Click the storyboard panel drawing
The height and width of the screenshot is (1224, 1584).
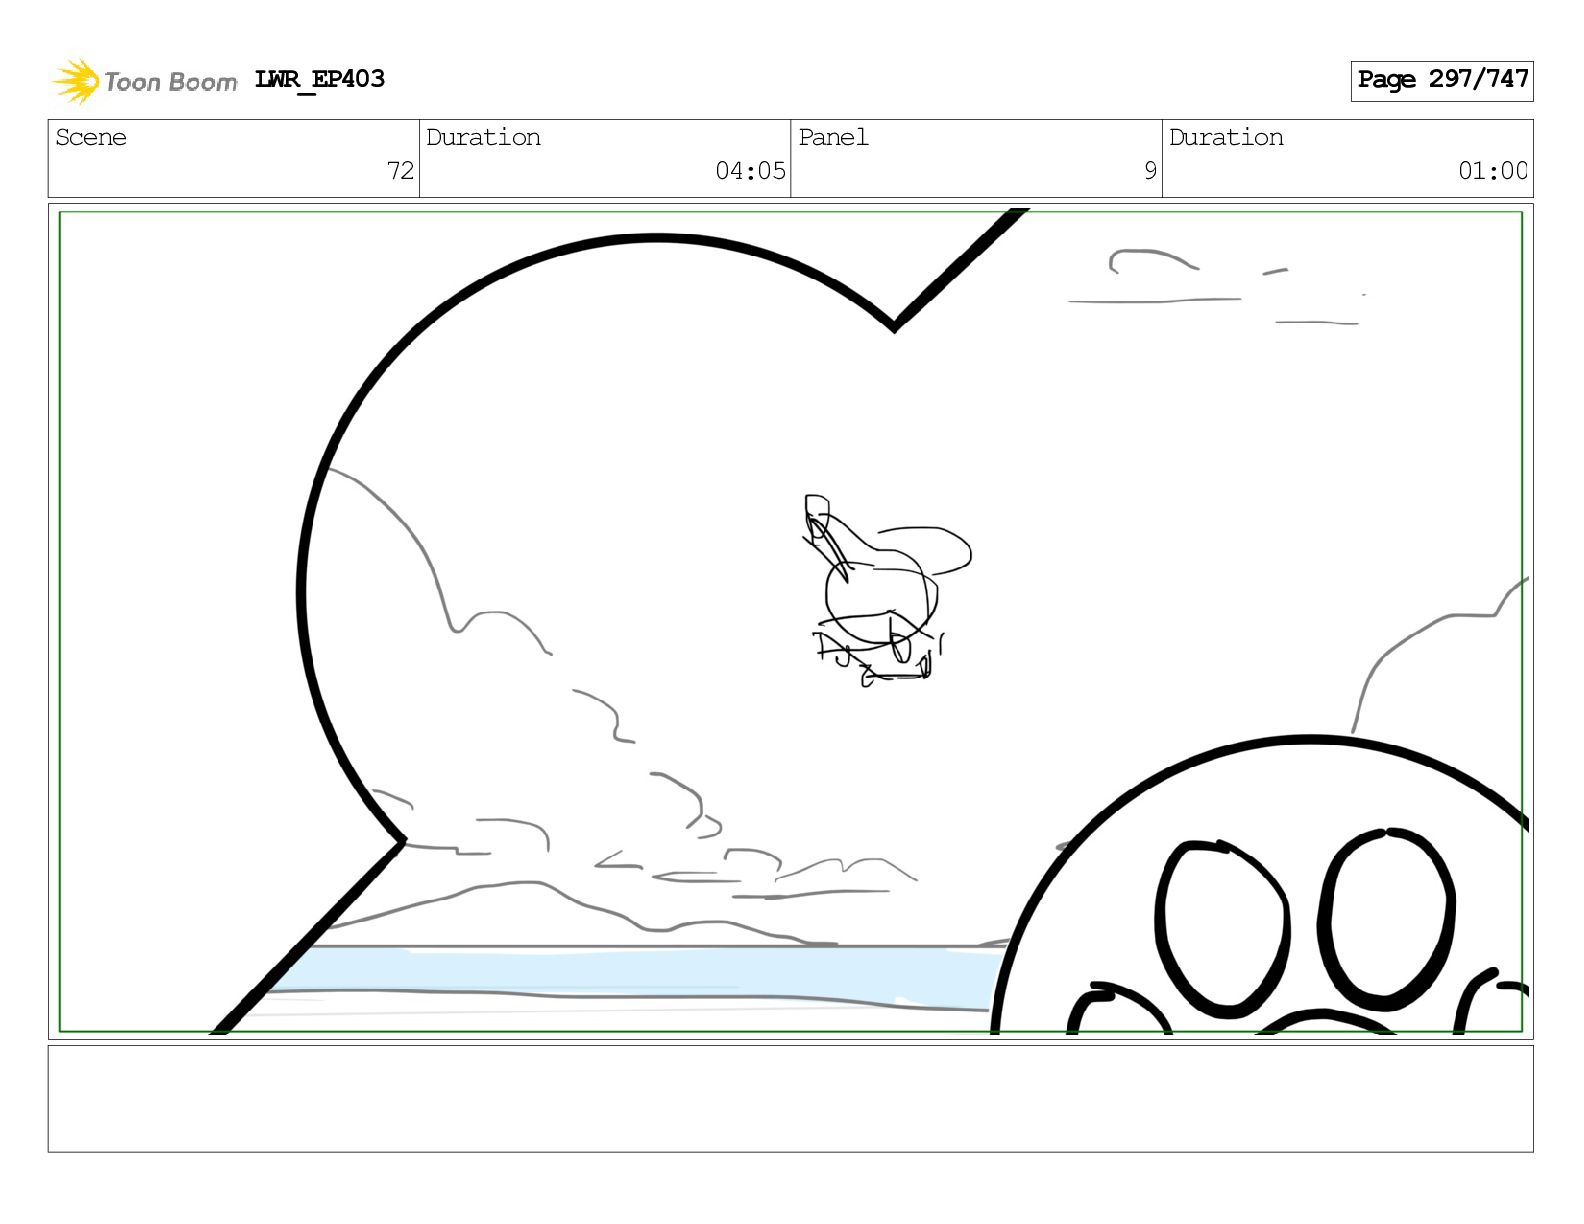[x=790, y=621]
